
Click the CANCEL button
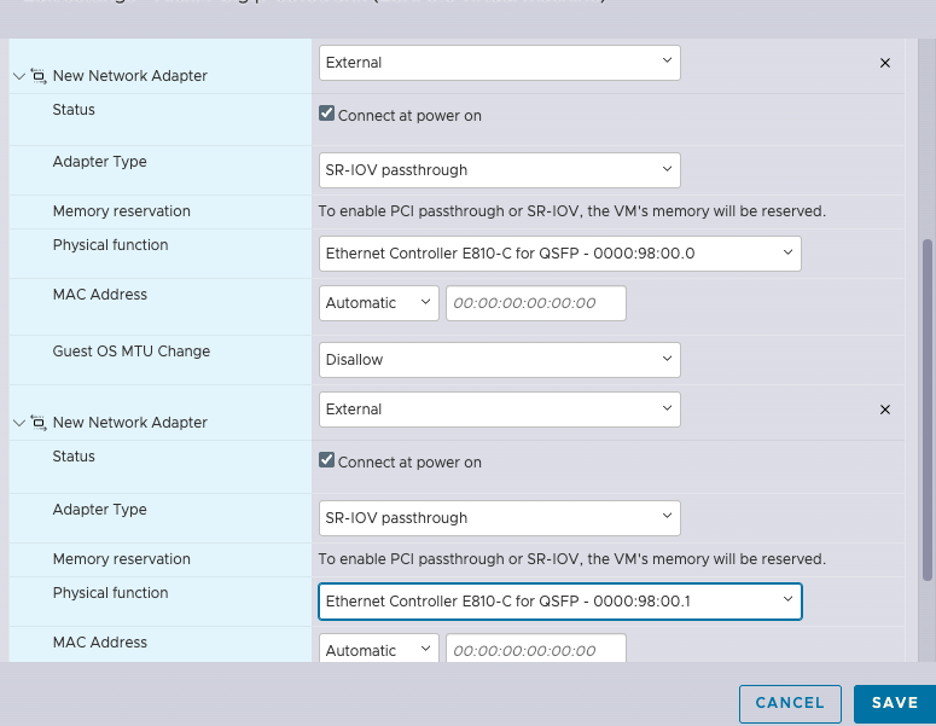tap(790, 704)
